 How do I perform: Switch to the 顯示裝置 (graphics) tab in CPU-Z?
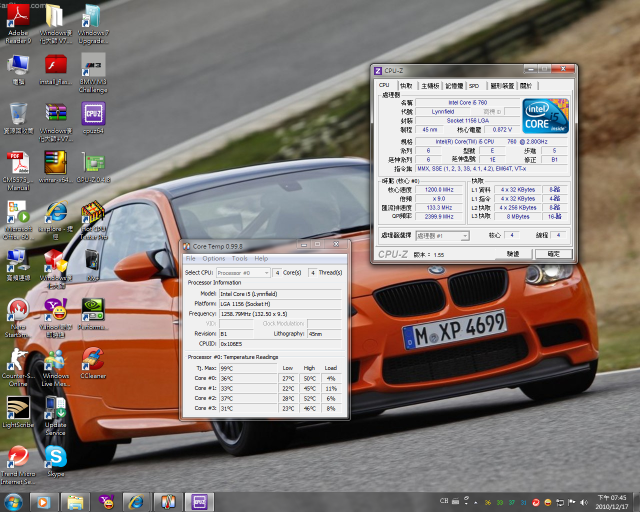[x=502, y=86]
